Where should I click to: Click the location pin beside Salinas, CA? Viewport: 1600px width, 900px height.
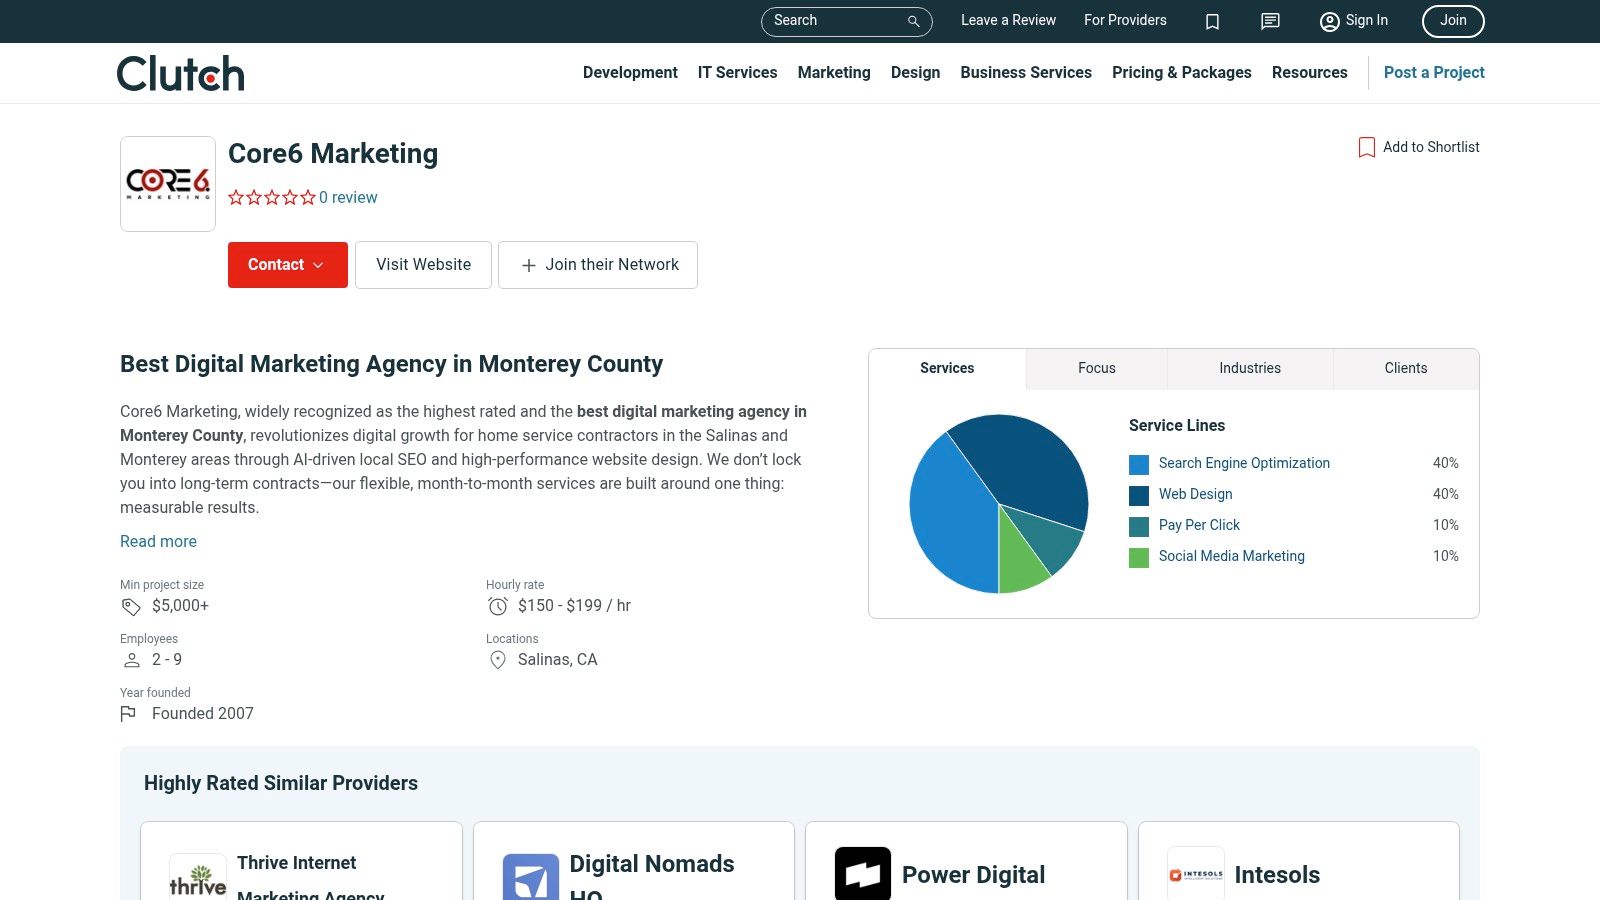pyautogui.click(x=497, y=660)
